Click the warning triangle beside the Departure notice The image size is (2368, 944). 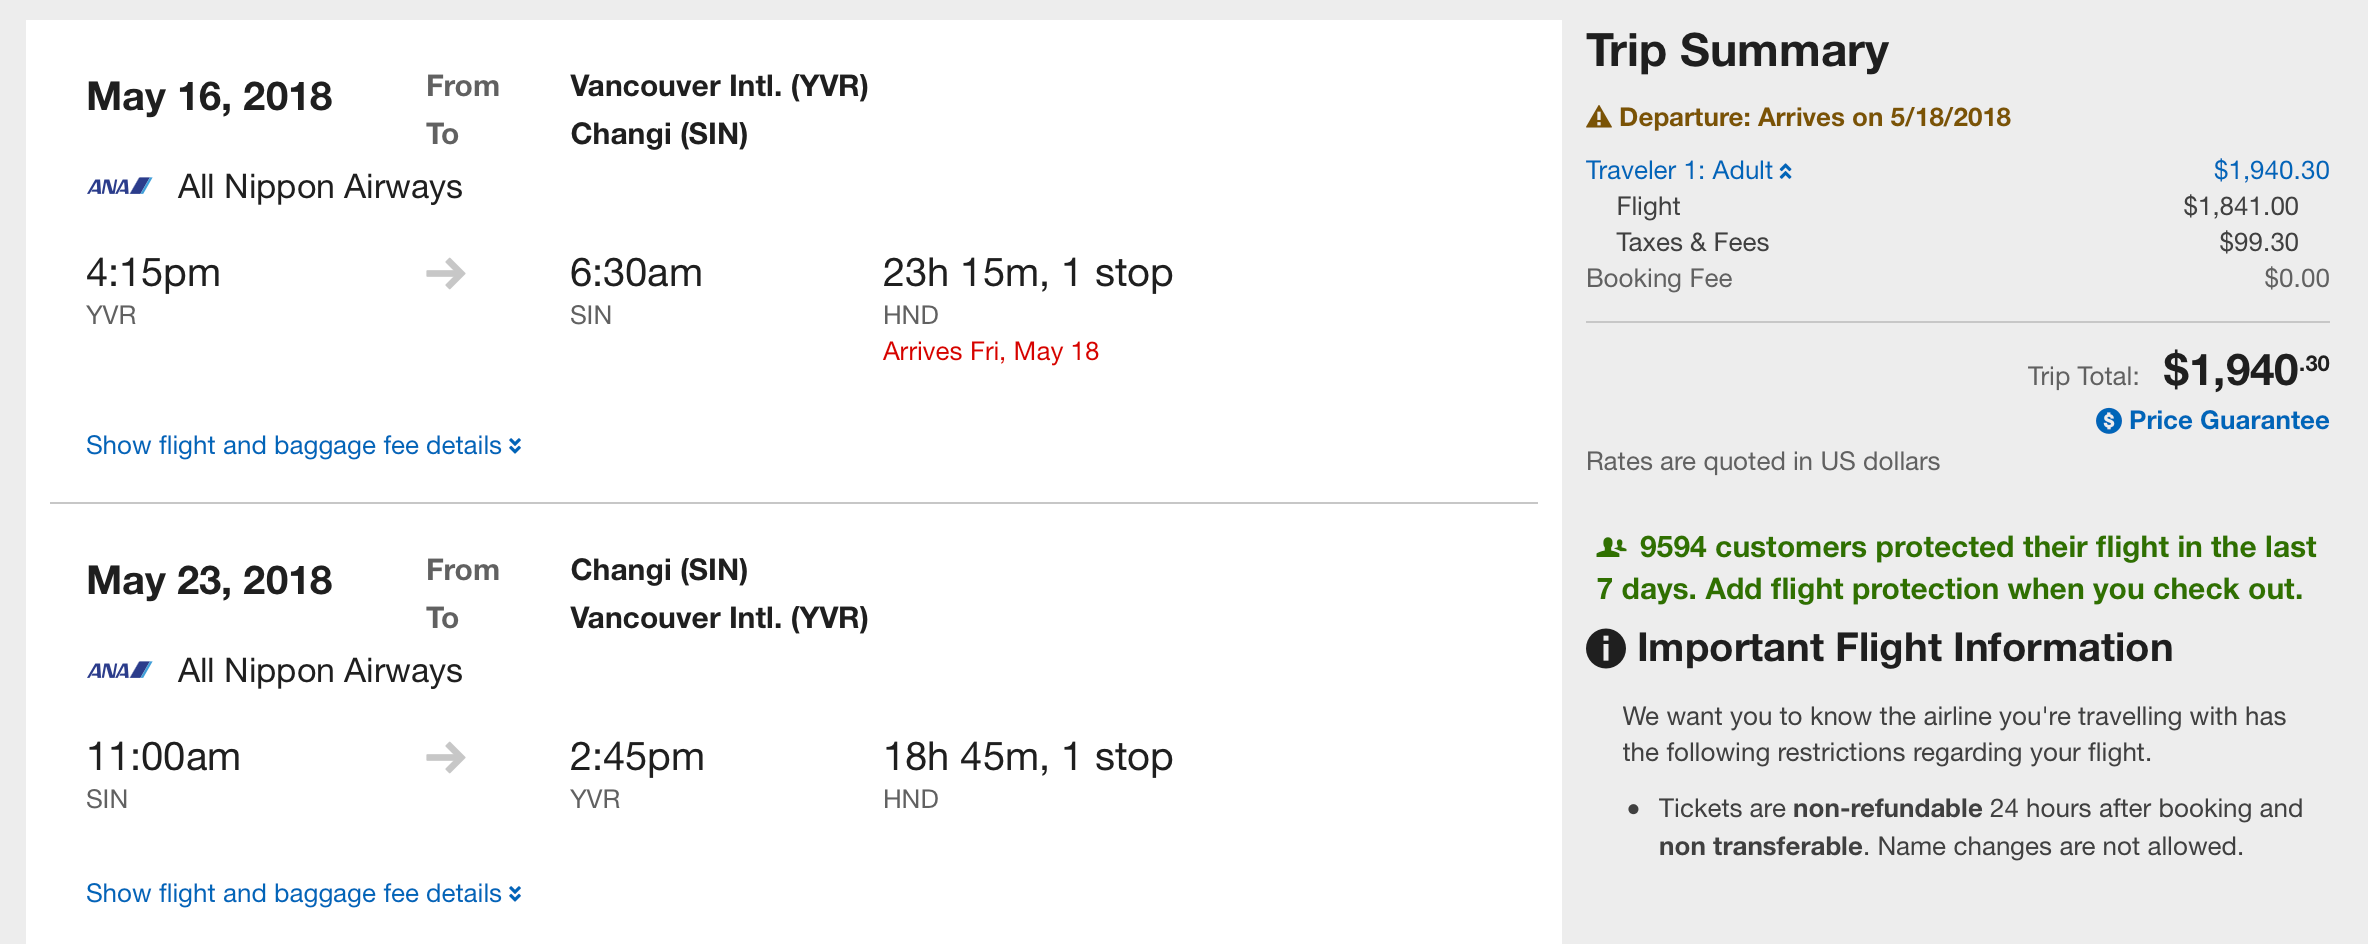point(1599,118)
